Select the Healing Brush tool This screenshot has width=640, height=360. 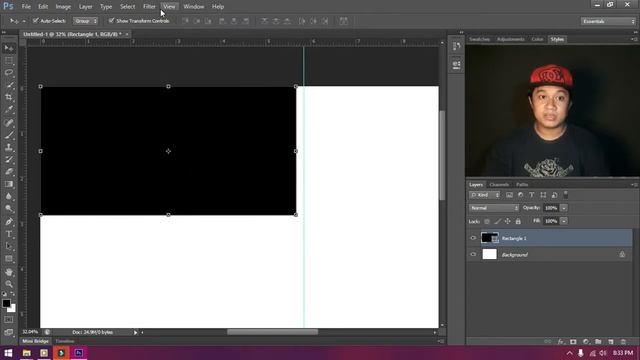9,122
